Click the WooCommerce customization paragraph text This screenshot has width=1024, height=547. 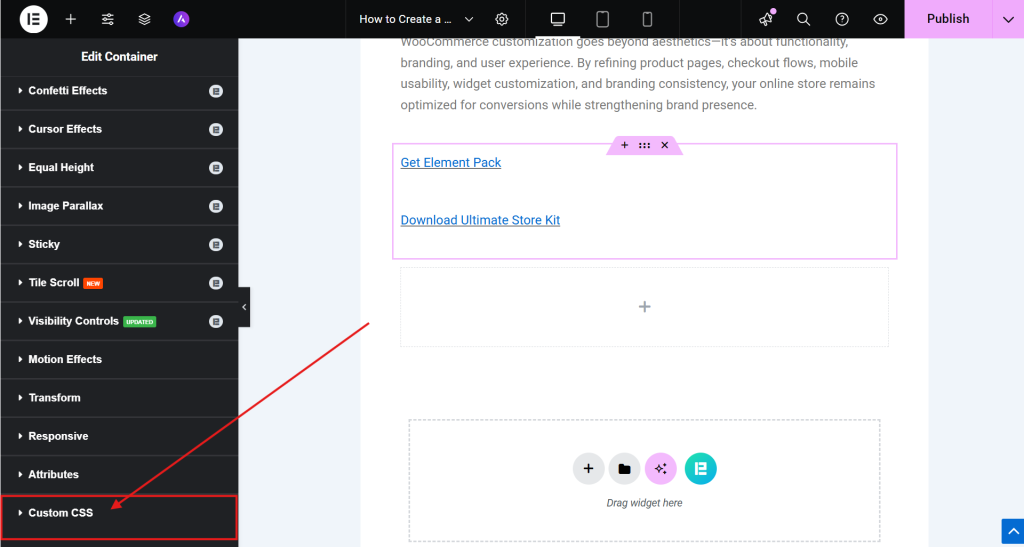pyautogui.click(x=637, y=74)
